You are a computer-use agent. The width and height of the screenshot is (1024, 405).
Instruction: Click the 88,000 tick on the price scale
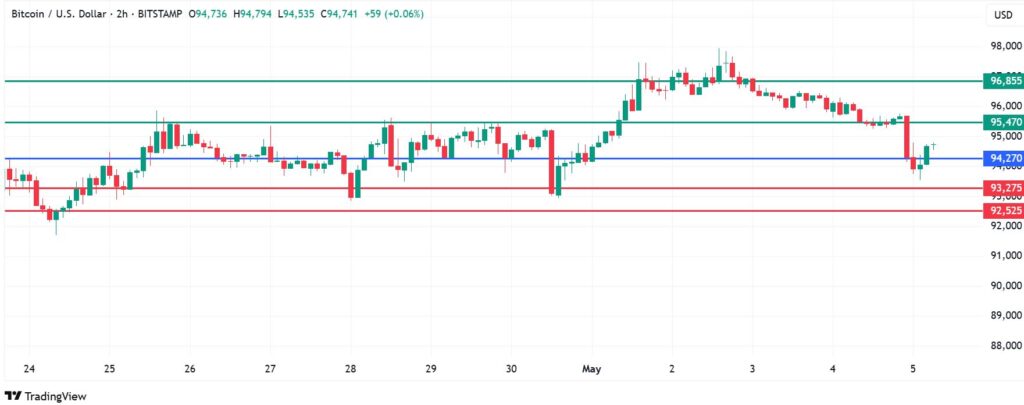tap(1002, 346)
